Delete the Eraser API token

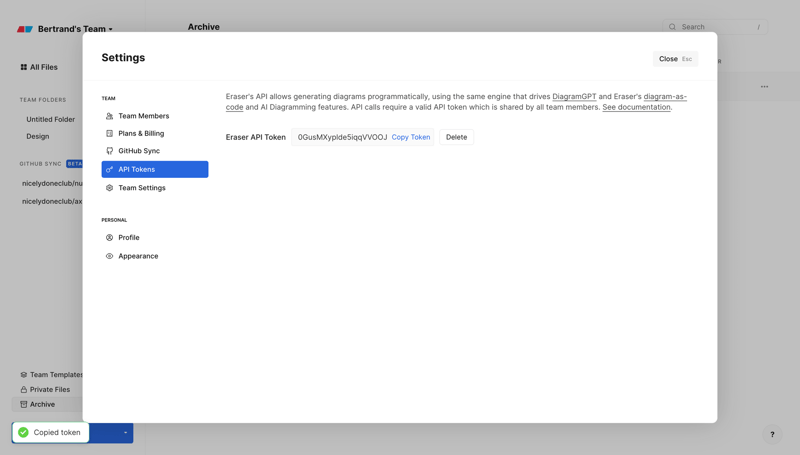456,137
